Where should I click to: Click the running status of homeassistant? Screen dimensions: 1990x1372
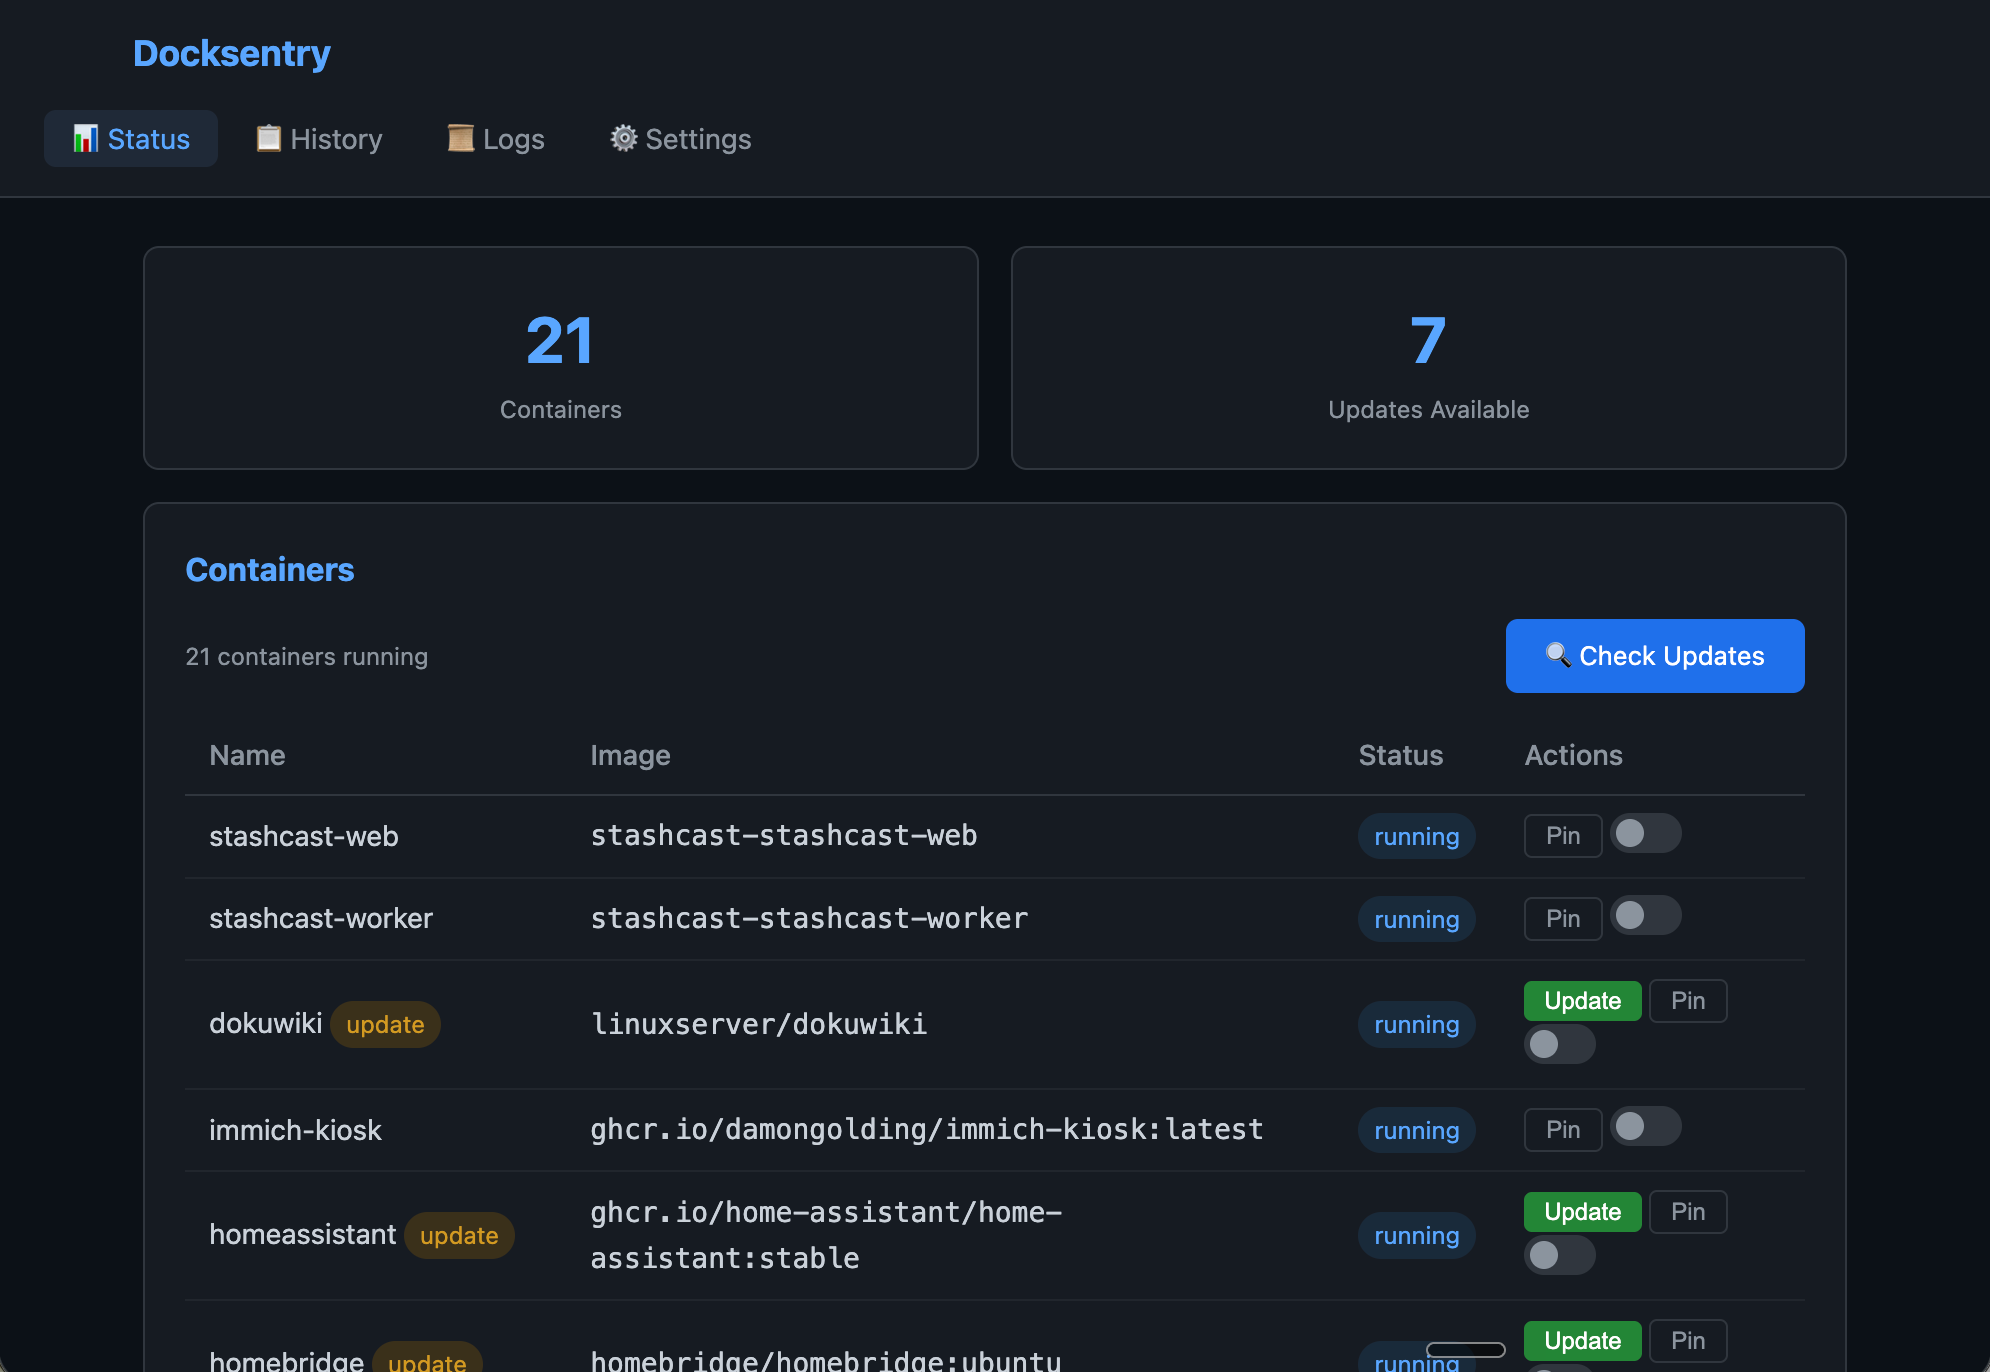coord(1417,1236)
